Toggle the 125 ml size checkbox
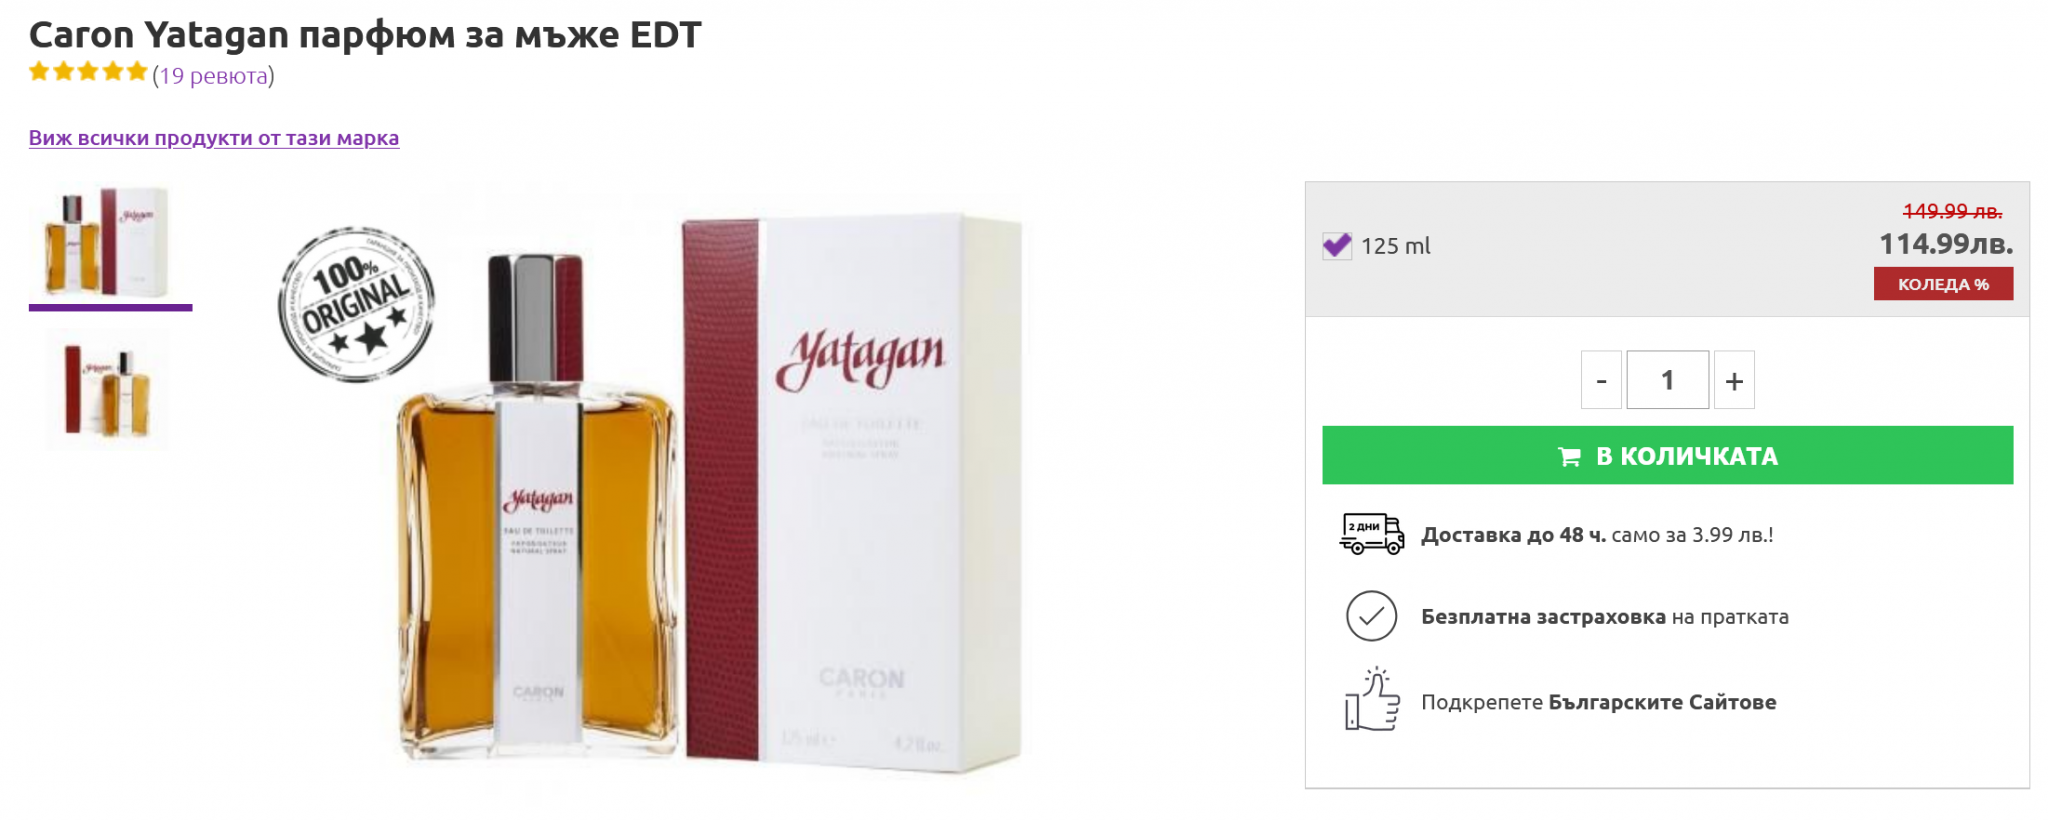Screen dimensions: 2048x820 [1337, 246]
